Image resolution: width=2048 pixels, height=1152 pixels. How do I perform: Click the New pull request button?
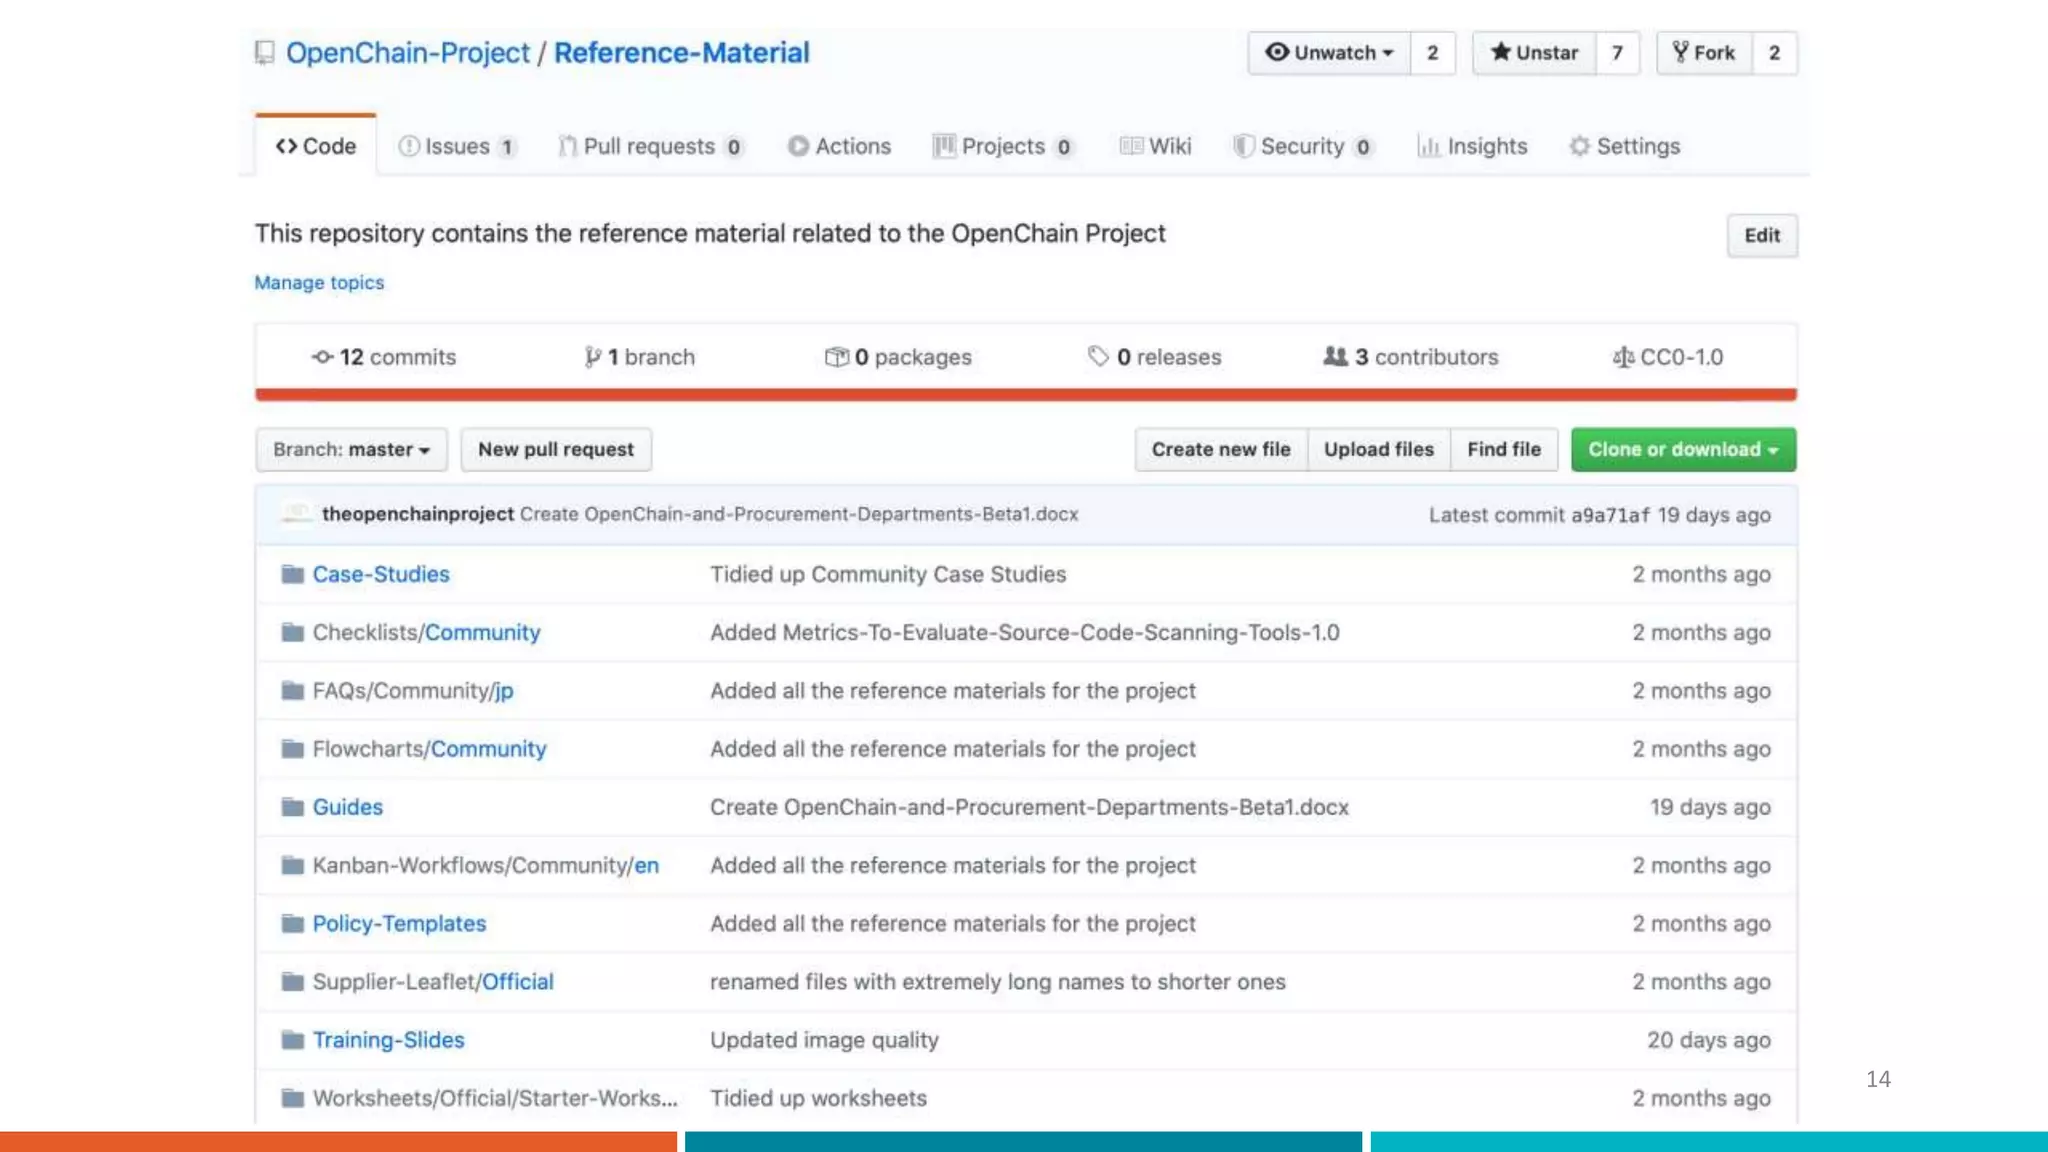tap(555, 450)
